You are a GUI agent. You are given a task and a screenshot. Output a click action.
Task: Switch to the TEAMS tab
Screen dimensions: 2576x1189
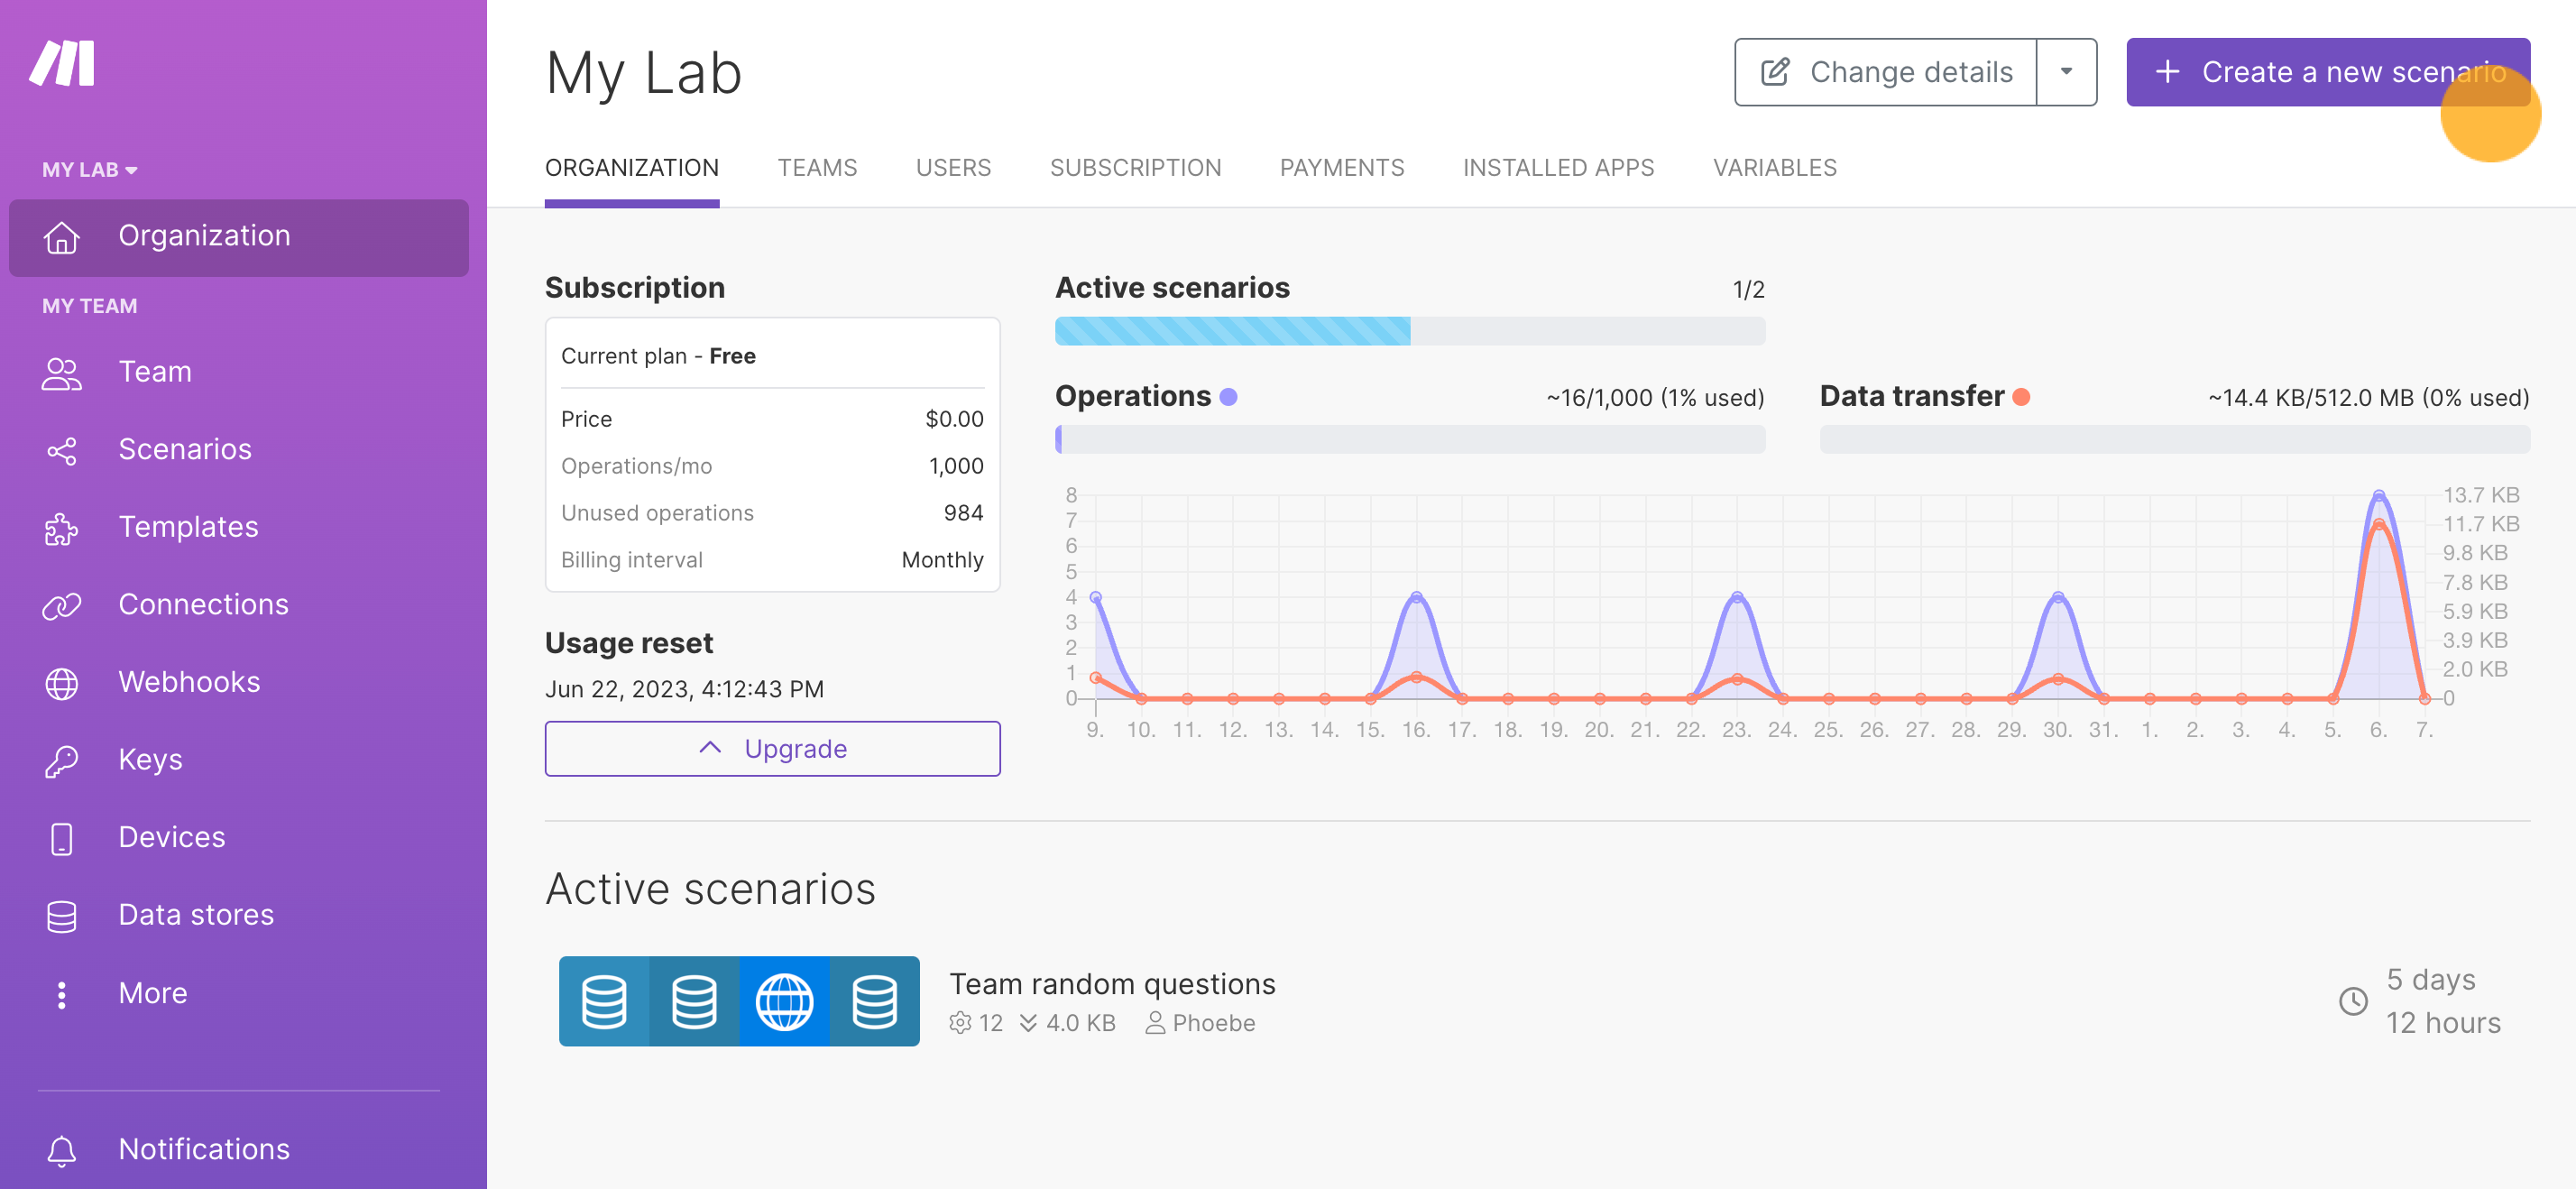[x=817, y=168]
